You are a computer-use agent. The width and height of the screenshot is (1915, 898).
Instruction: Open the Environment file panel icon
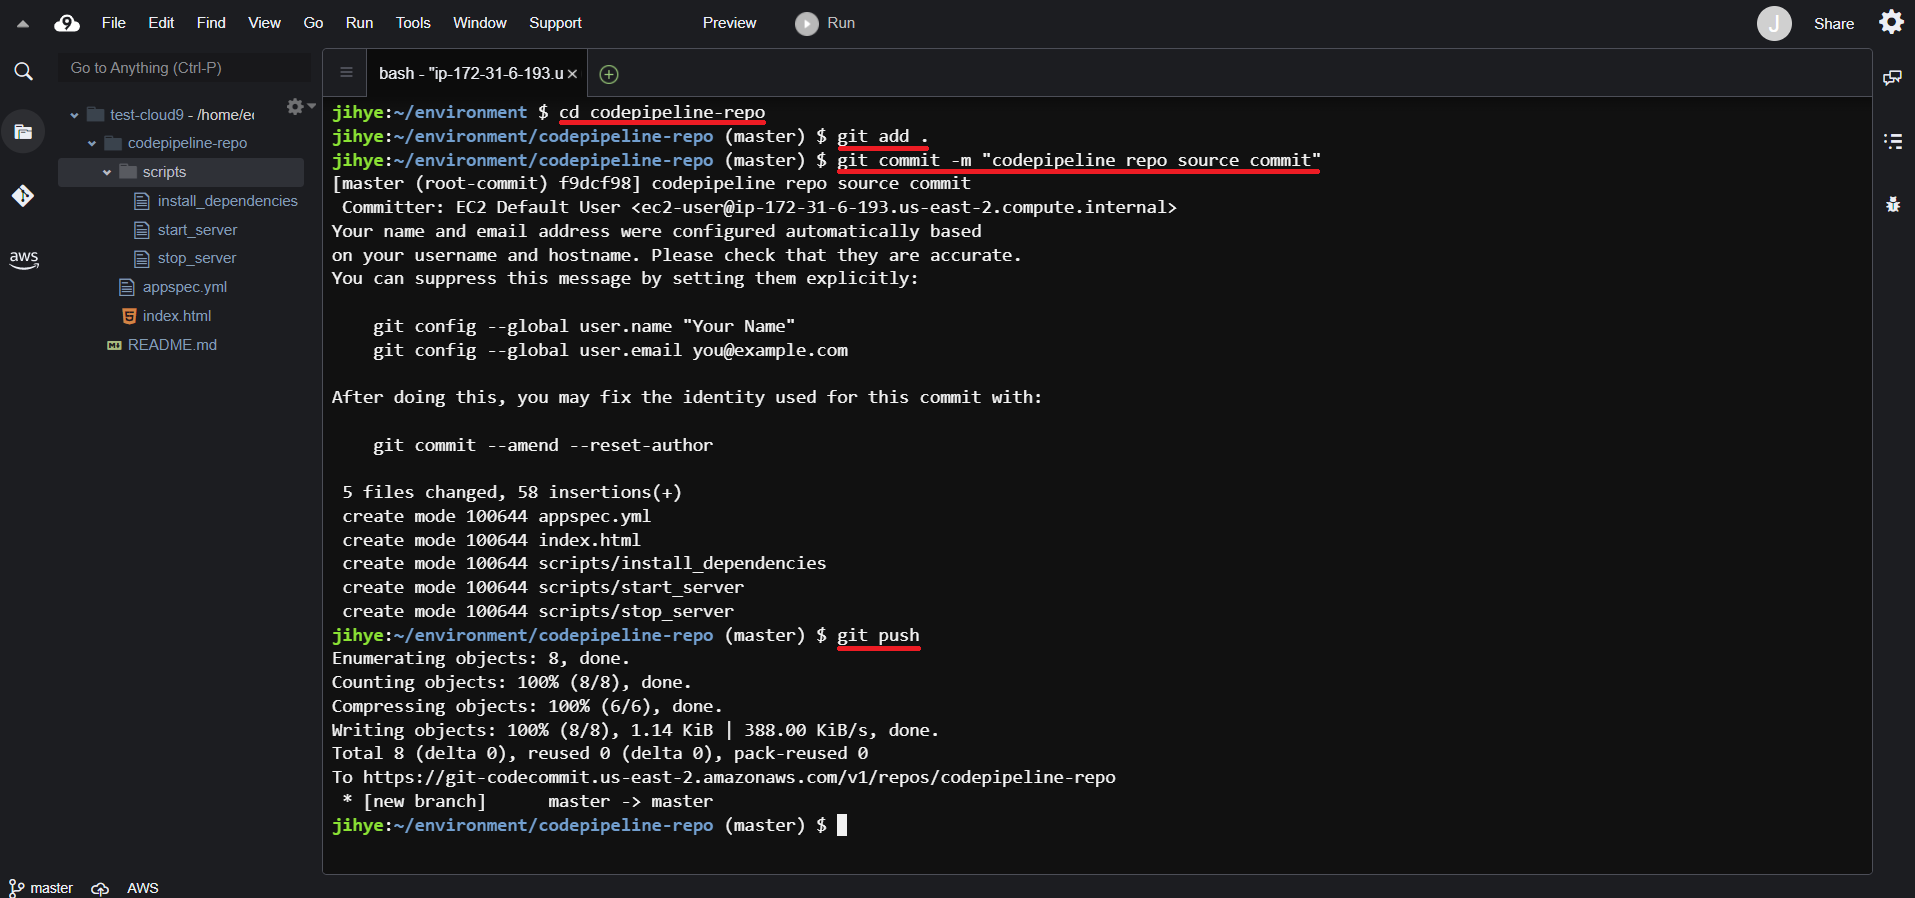pyautogui.click(x=23, y=131)
